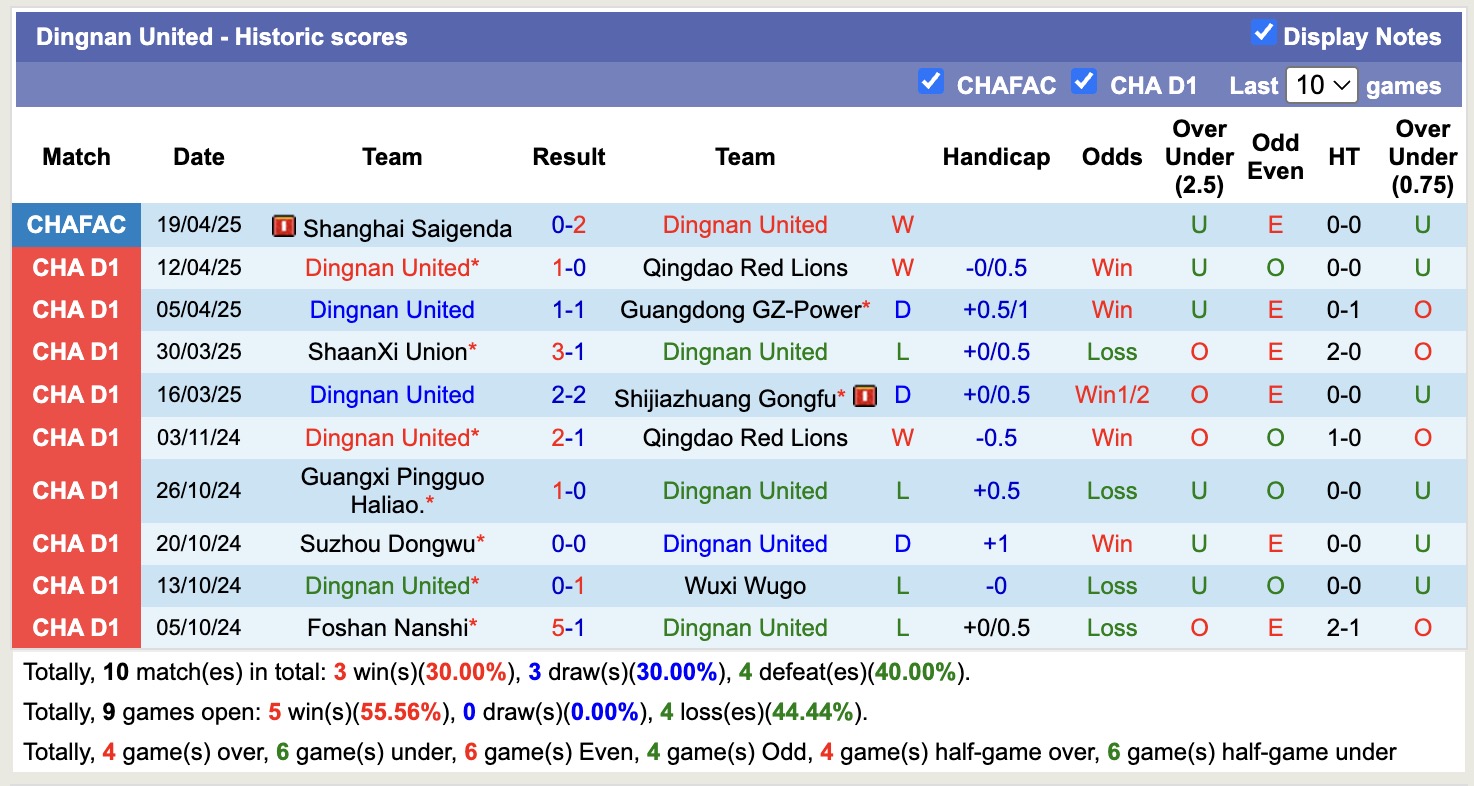
Task: Open the Foshan Nanshi team link
Action: point(387,627)
